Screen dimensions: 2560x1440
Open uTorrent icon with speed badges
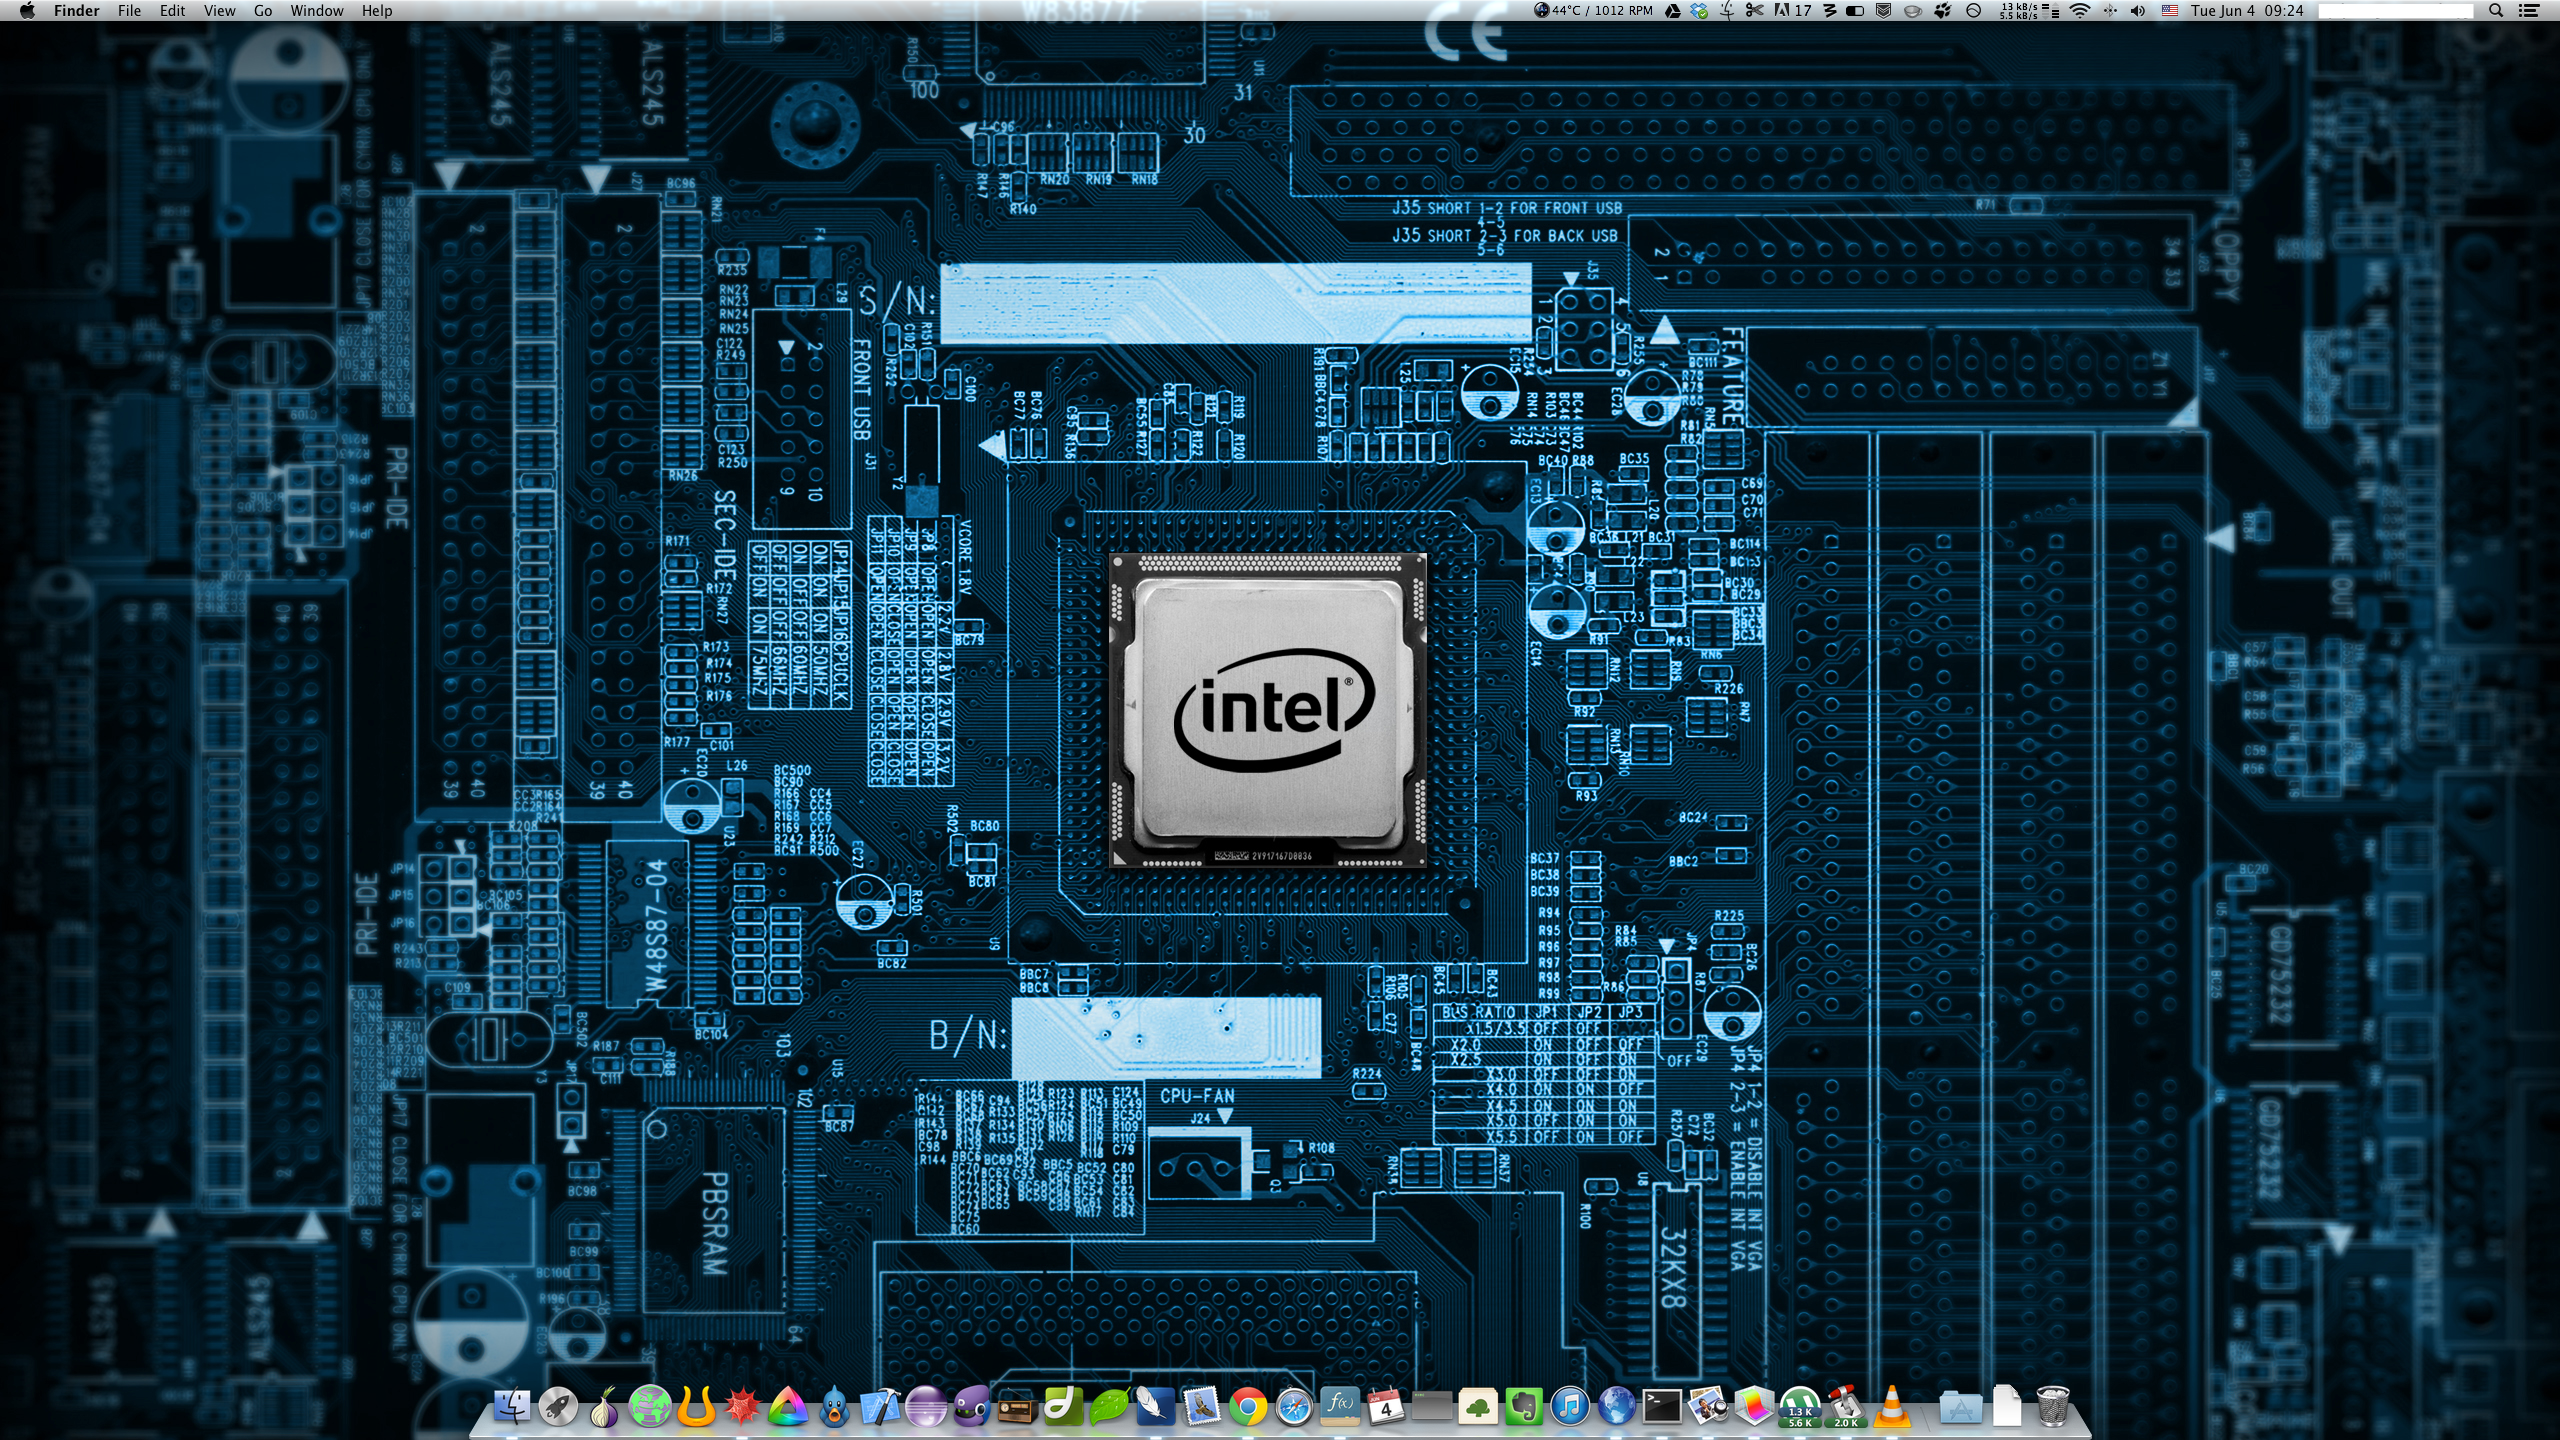coord(1800,1406)
